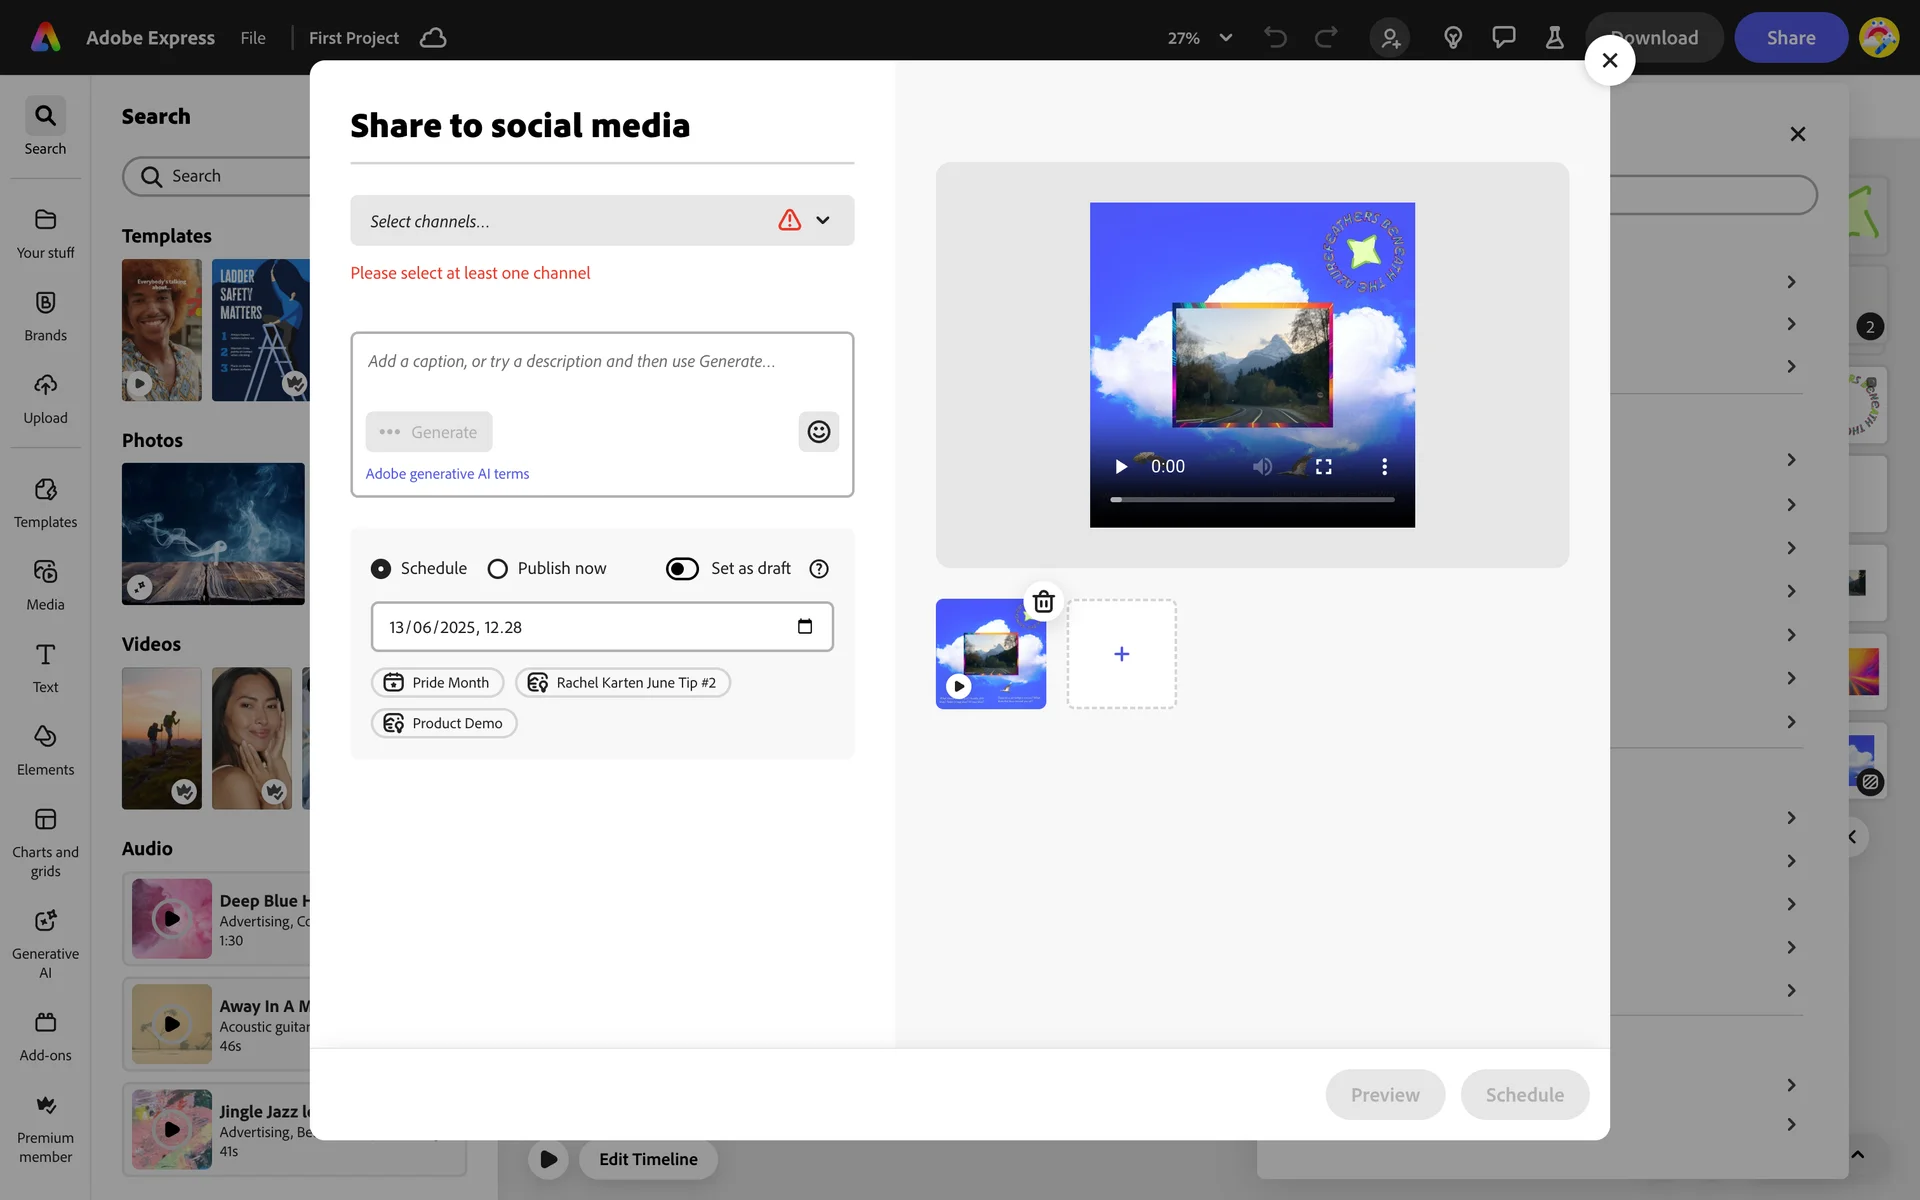Click the emoji picker icon in caption box
Image resolution: width=1920 pixels, height=1200 pixels.
[818, 432]
